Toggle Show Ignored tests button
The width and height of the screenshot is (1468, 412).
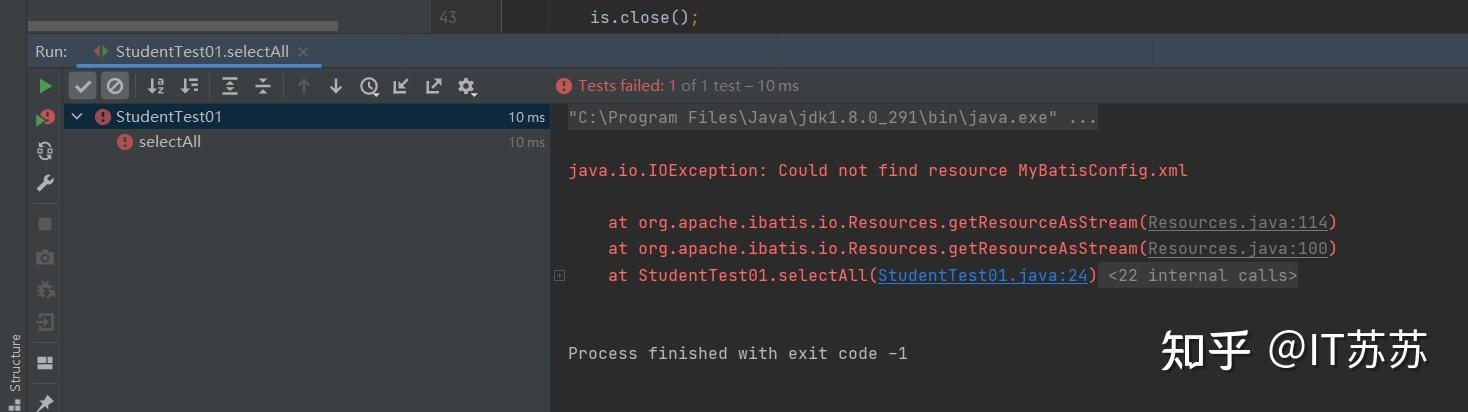[x=115, y=86]
